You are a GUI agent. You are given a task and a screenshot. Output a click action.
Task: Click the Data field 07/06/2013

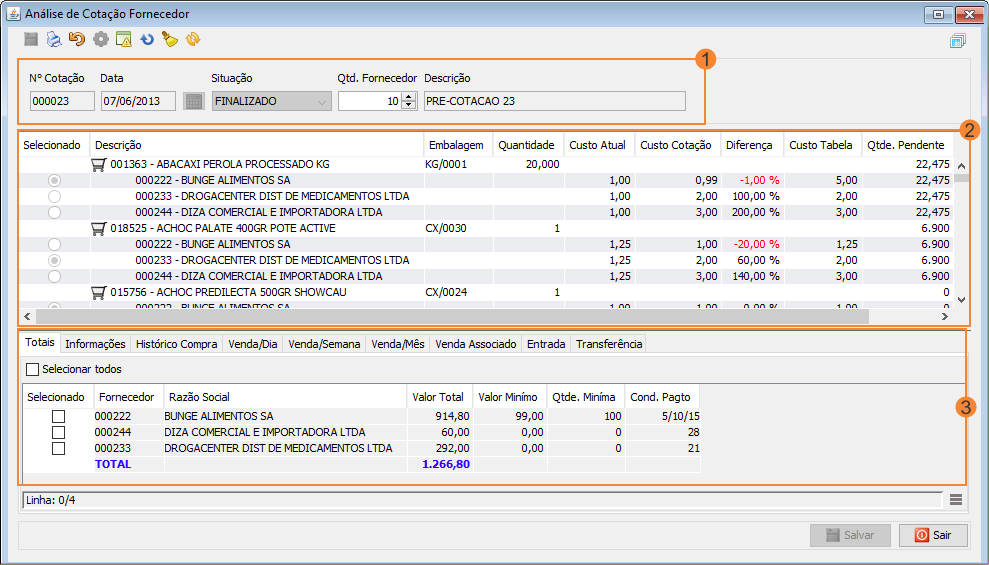point(138,101)
